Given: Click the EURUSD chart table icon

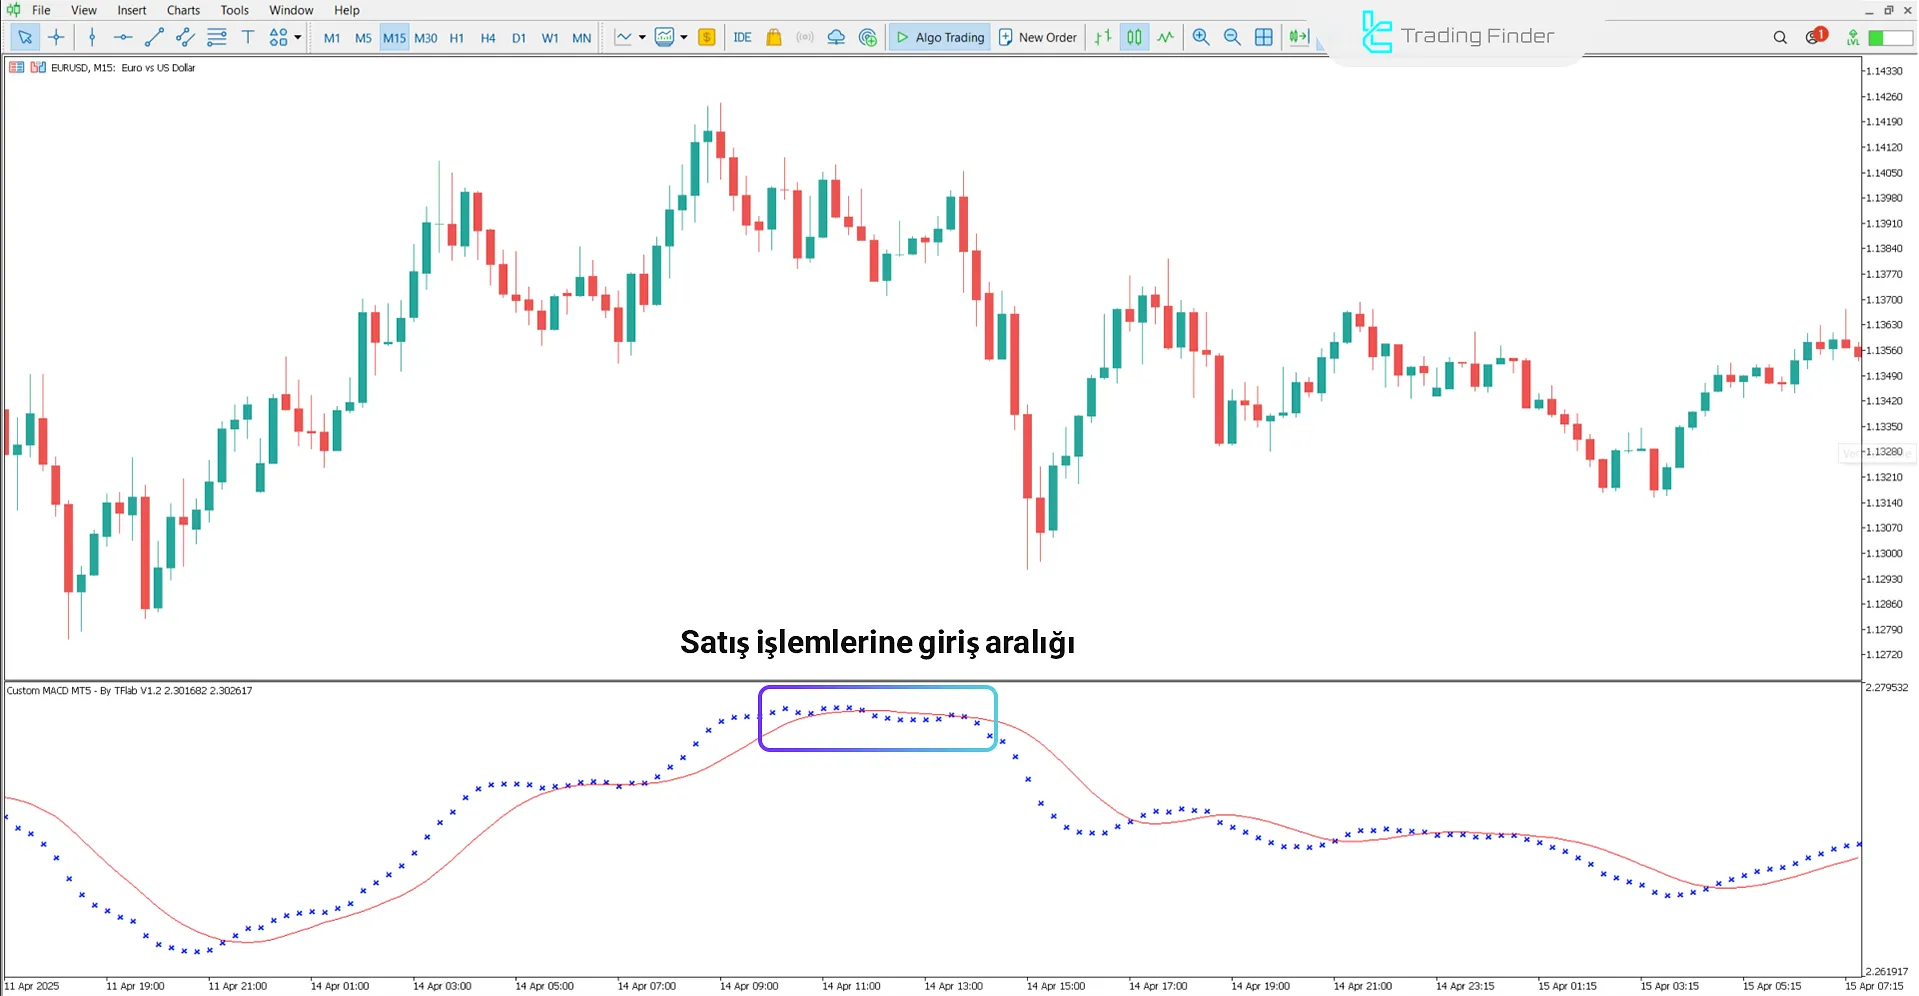Looking at the screenshot, I should pos(17,67).
